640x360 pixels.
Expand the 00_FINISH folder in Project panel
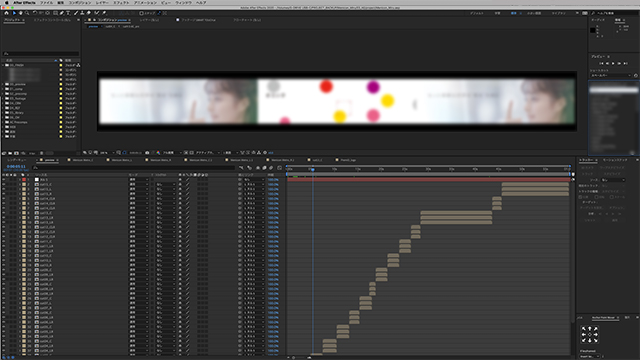tap(3, 65)
